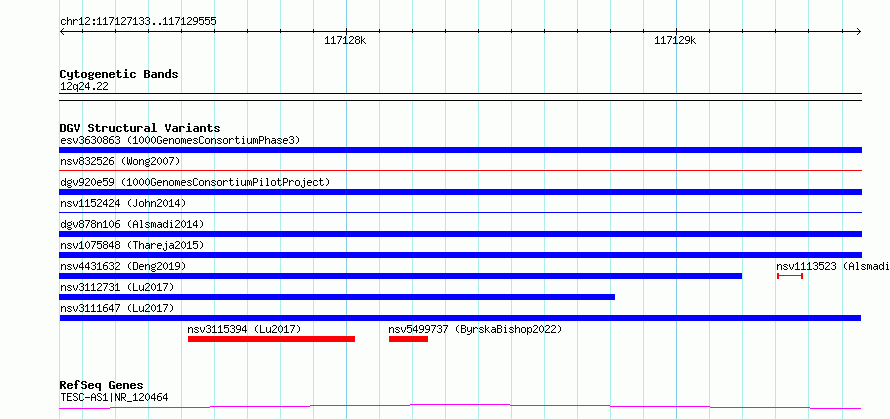Click the Cytogenetic Bands track heading
The image size is (890, 419).
coord(119,74)
